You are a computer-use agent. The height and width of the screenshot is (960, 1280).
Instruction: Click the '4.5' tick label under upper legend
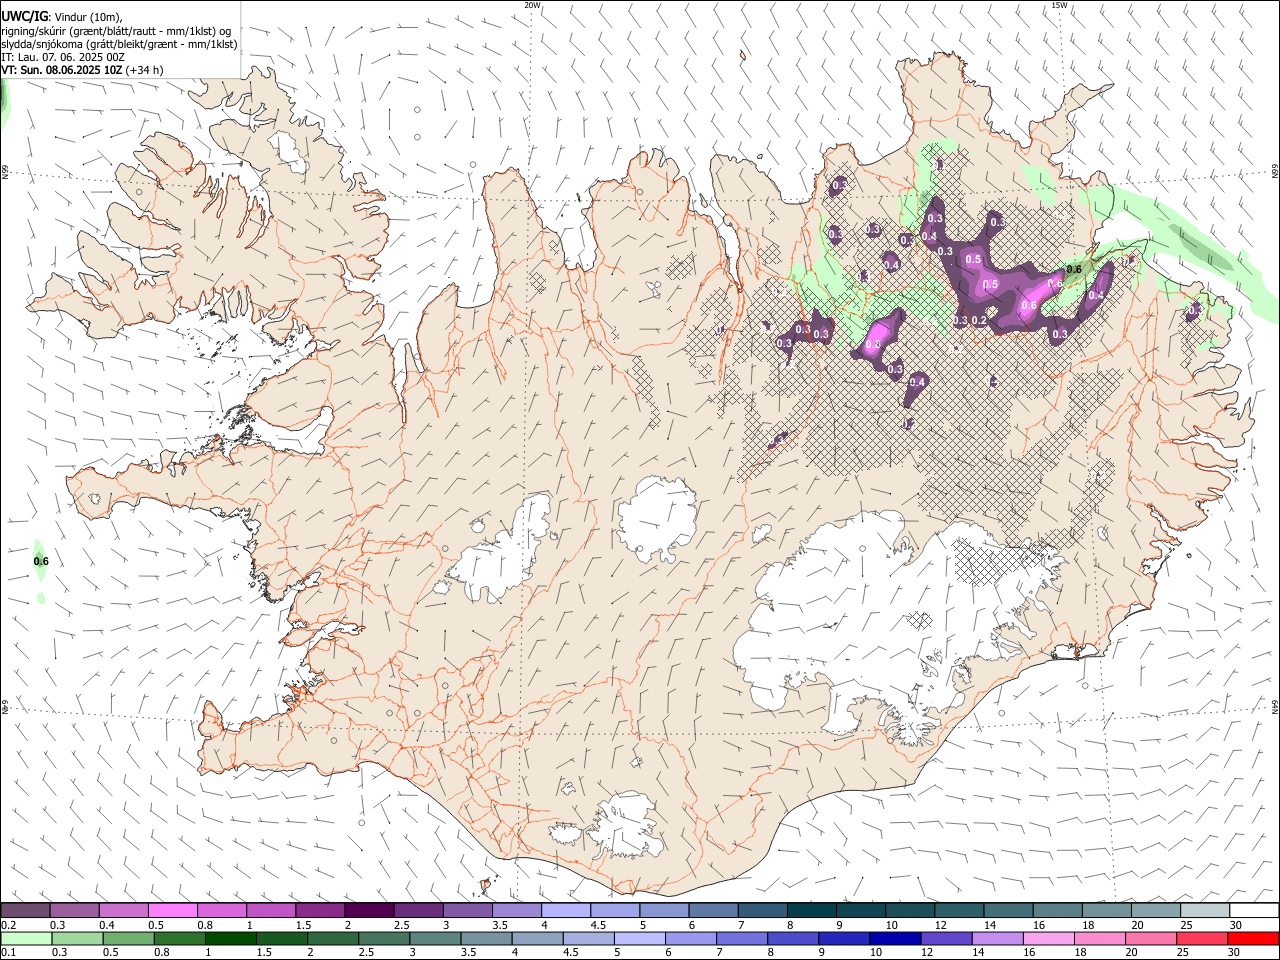point(598,925)
